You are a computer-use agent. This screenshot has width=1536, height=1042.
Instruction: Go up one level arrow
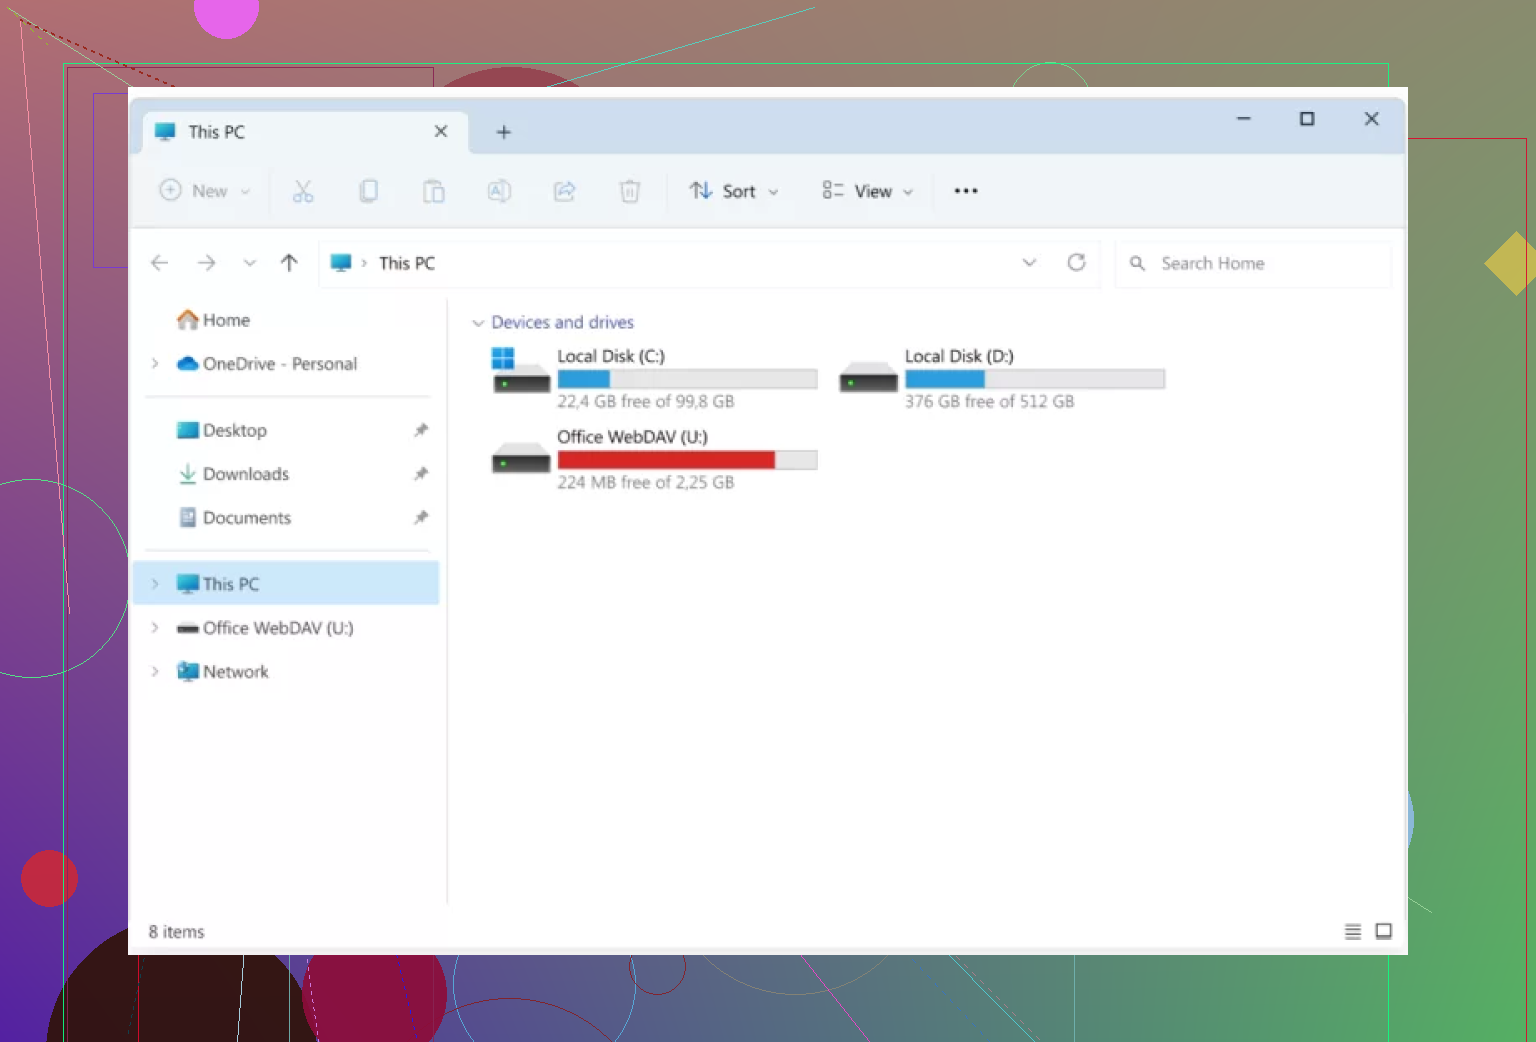point(289,263)
